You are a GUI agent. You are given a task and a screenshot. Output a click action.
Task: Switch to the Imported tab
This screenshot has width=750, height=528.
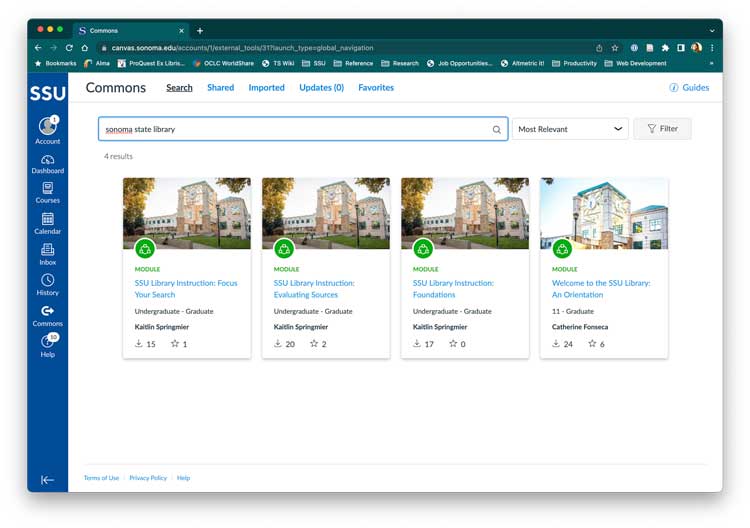266,88
